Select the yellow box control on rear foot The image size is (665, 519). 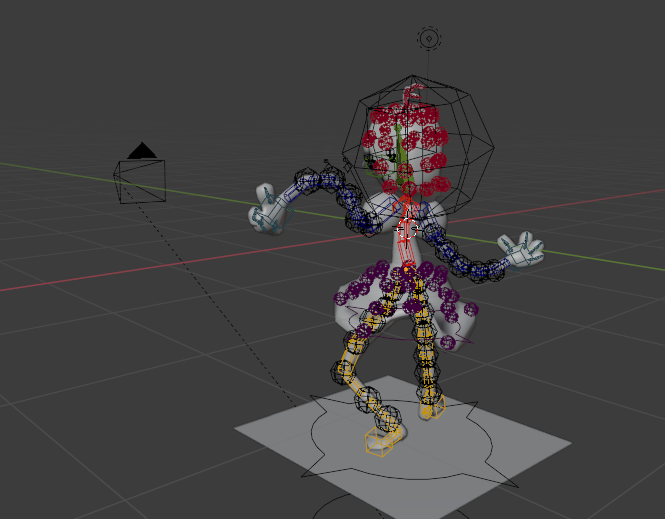tap(435, 407)
